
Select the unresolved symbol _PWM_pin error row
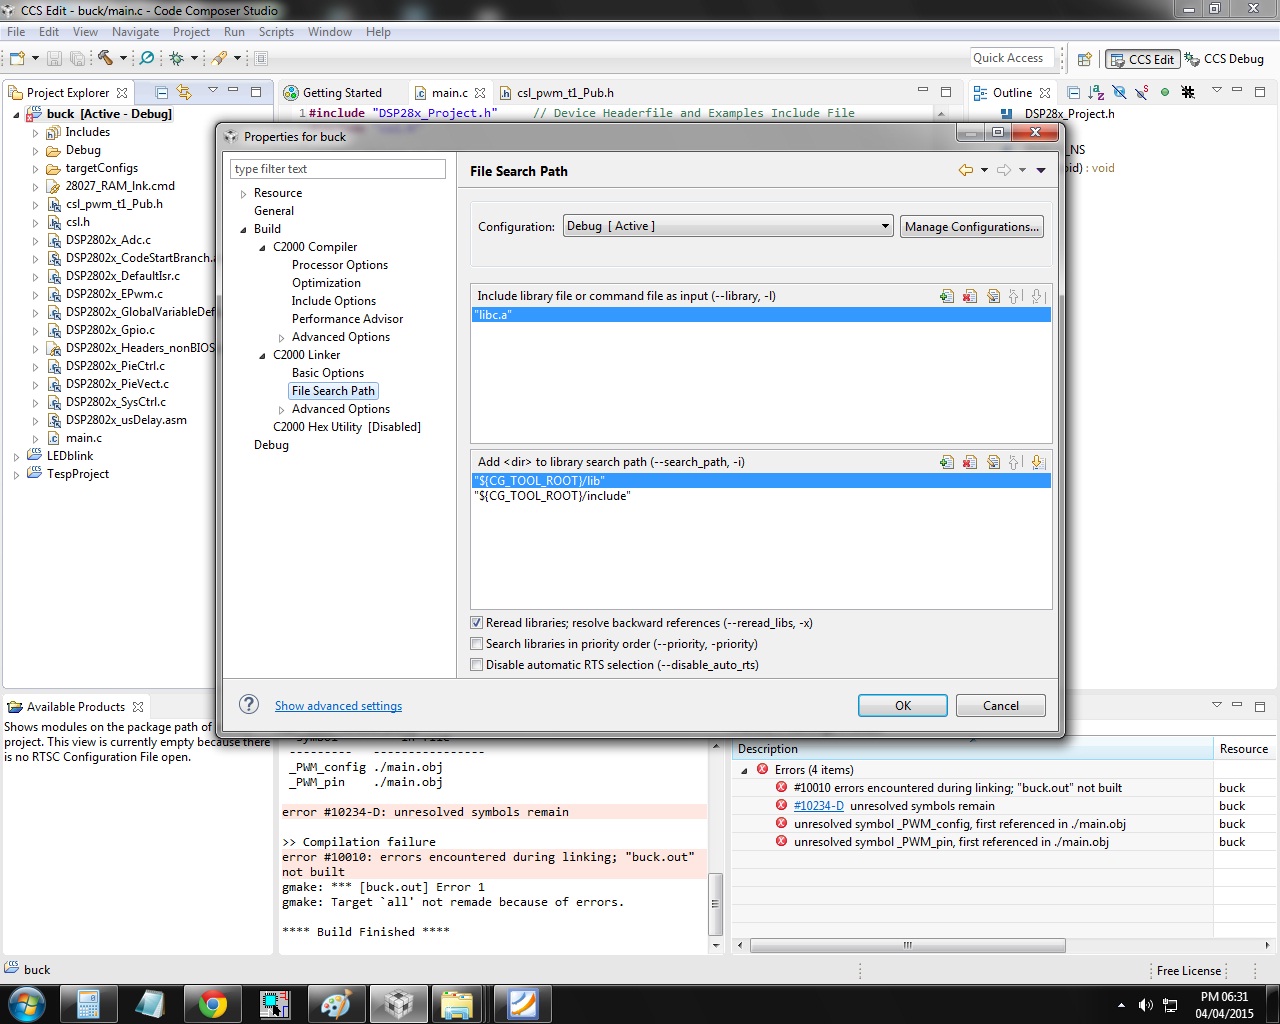(951, 842)
